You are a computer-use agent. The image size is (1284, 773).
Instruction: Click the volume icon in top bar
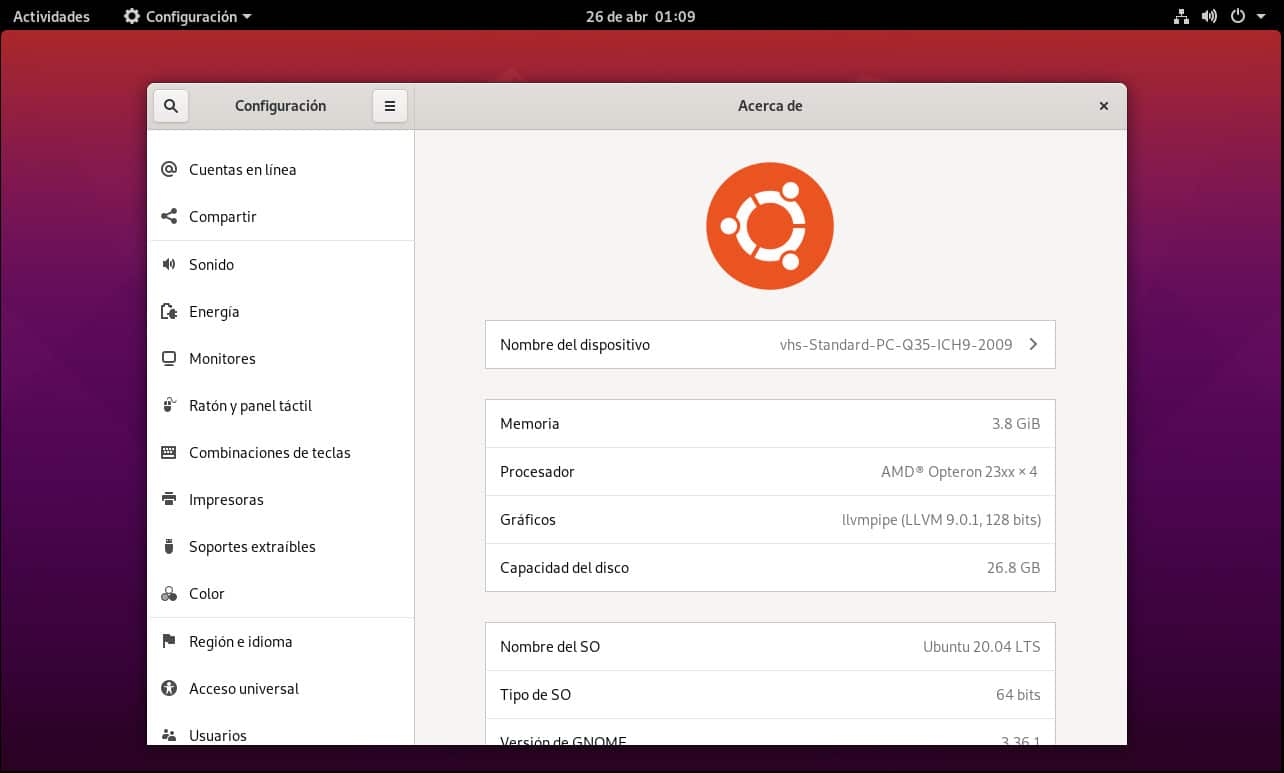tap(1209, 16)
